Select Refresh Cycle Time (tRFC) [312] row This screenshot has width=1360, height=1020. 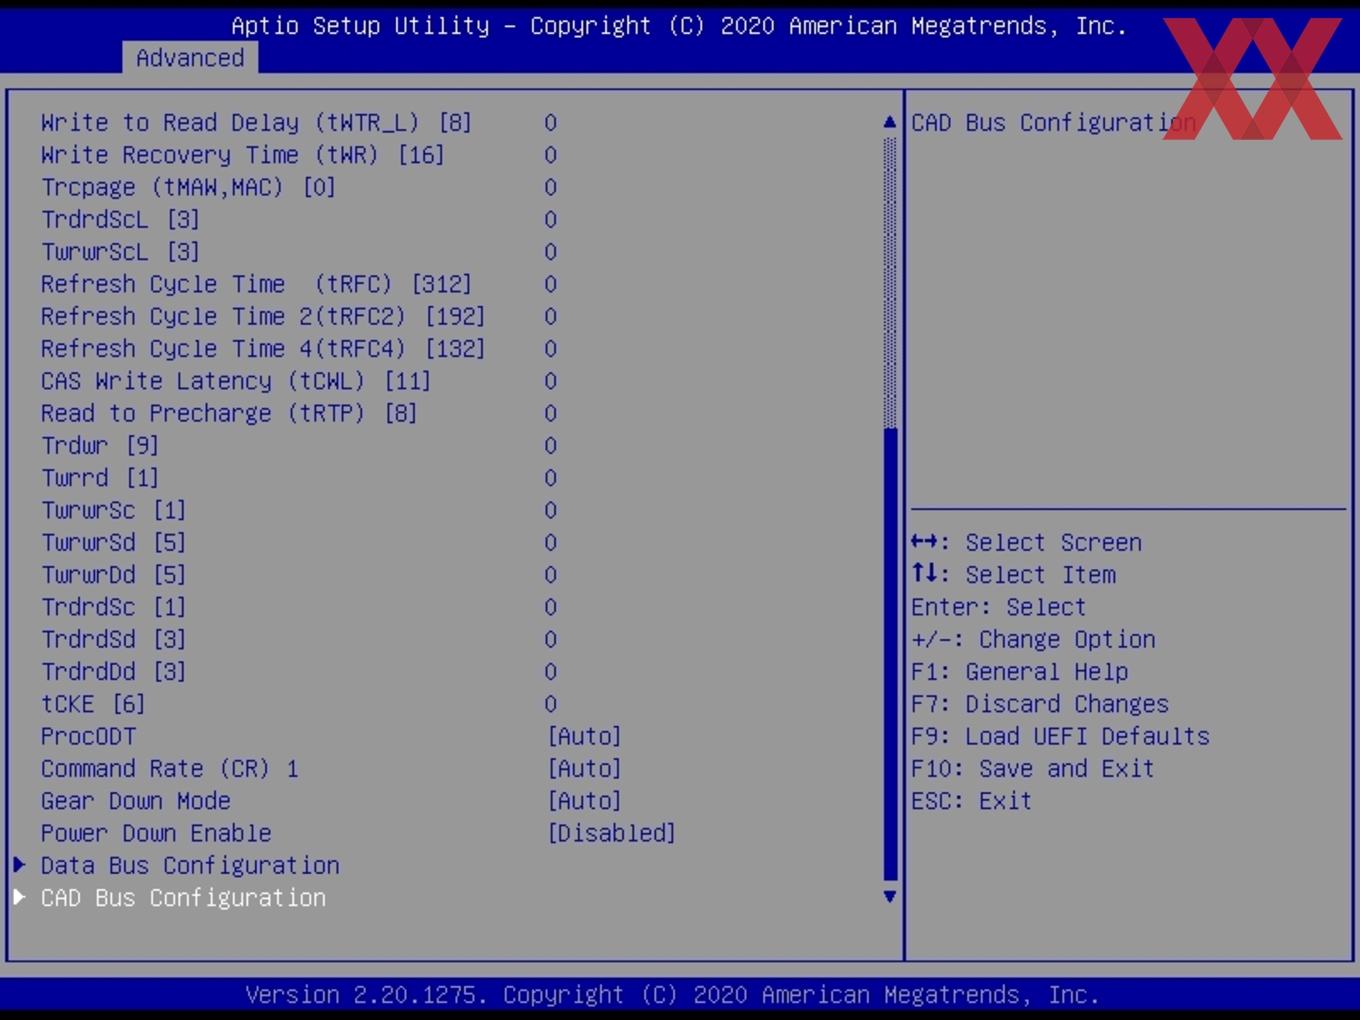pyautogui.click(x=299, y=284)
